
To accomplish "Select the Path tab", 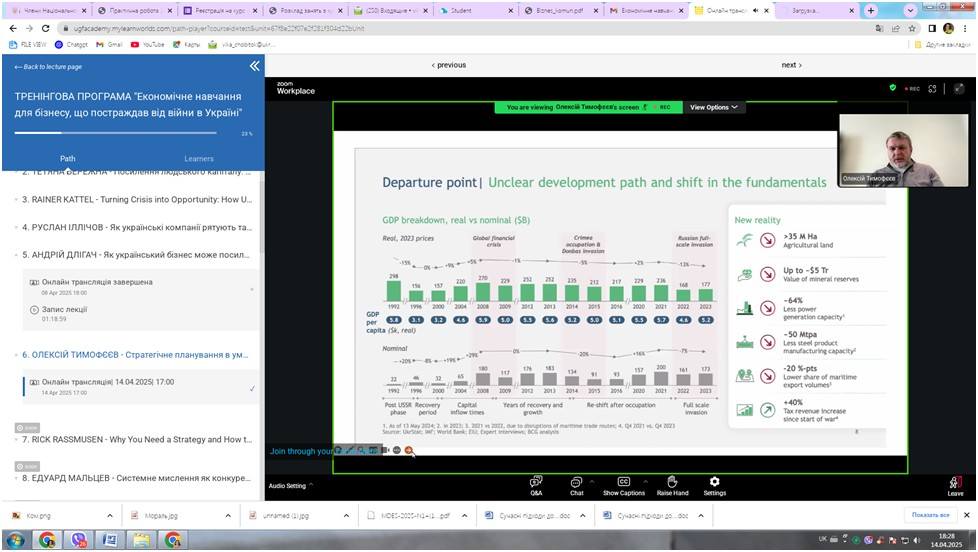I will (x=67, y=158).
